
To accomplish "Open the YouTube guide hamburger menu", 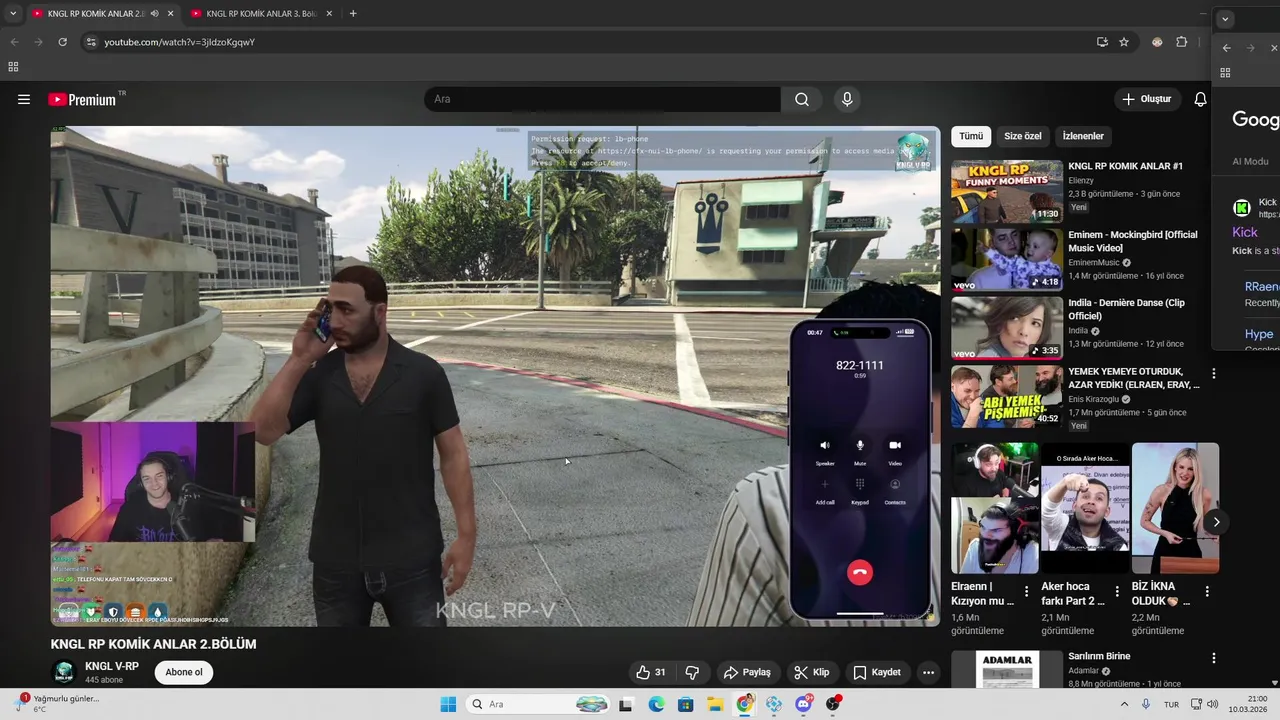I will point(24,99).
